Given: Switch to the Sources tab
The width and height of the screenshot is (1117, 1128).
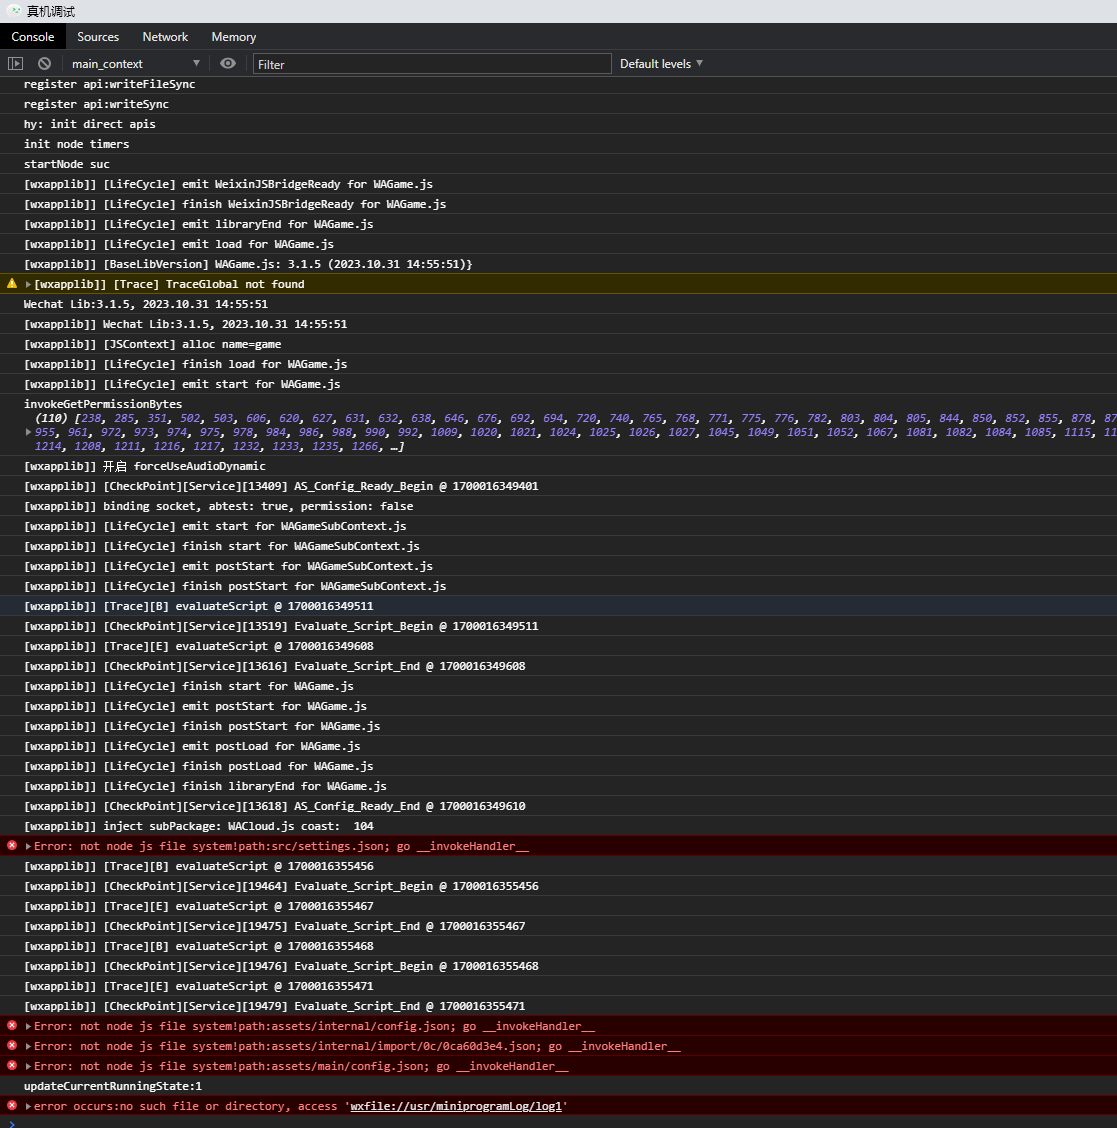Looking at the screenshot, I should (98, 37).
